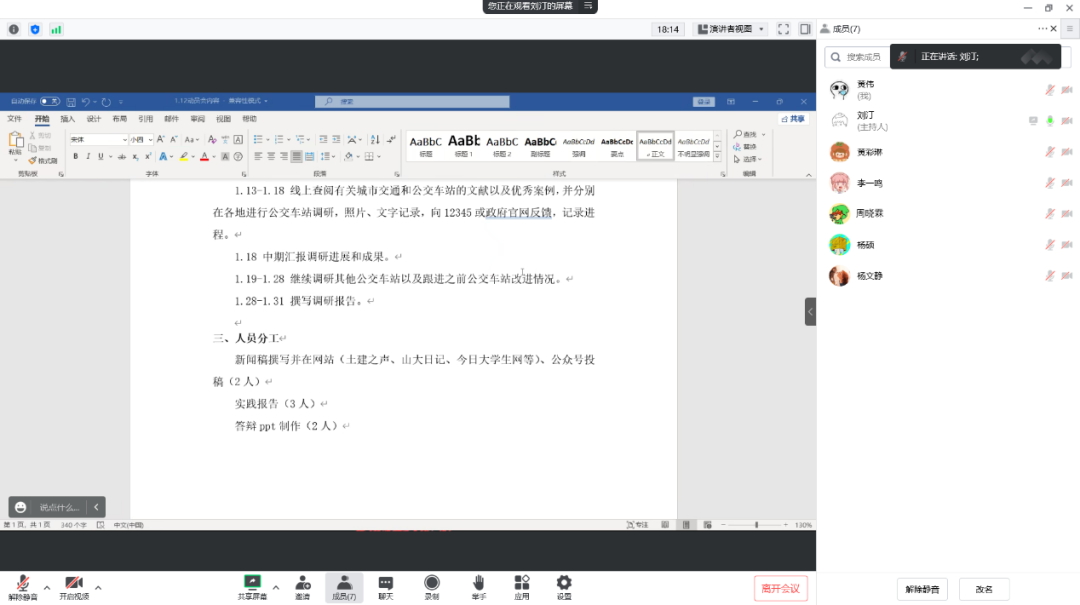Start recording the meeting

tap(431, 583)
